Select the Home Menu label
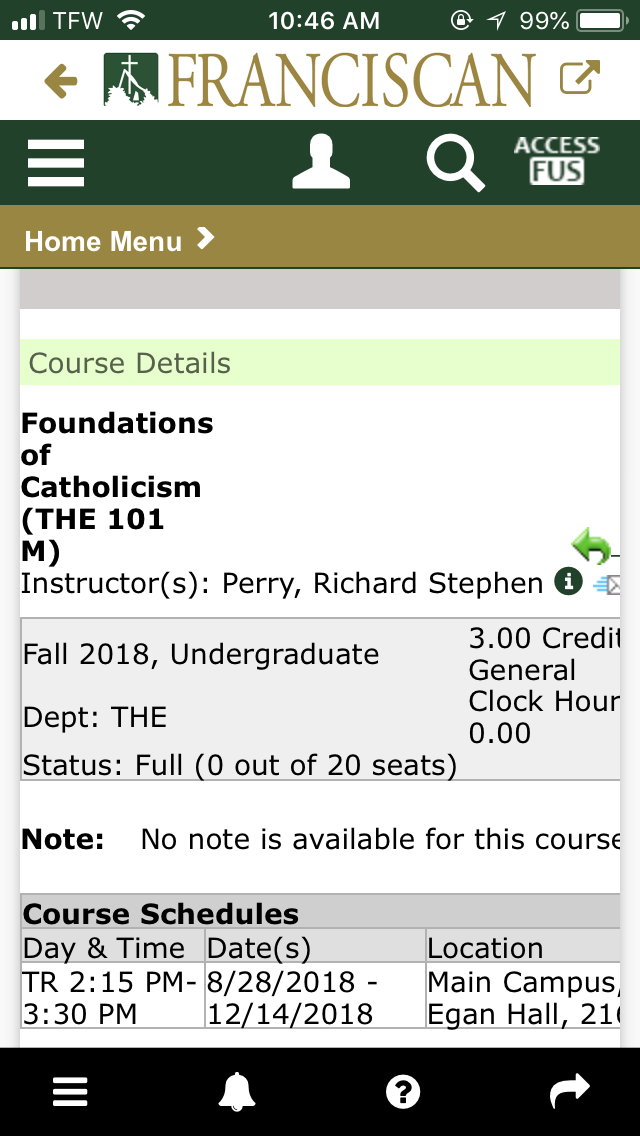 pos(103,241)
